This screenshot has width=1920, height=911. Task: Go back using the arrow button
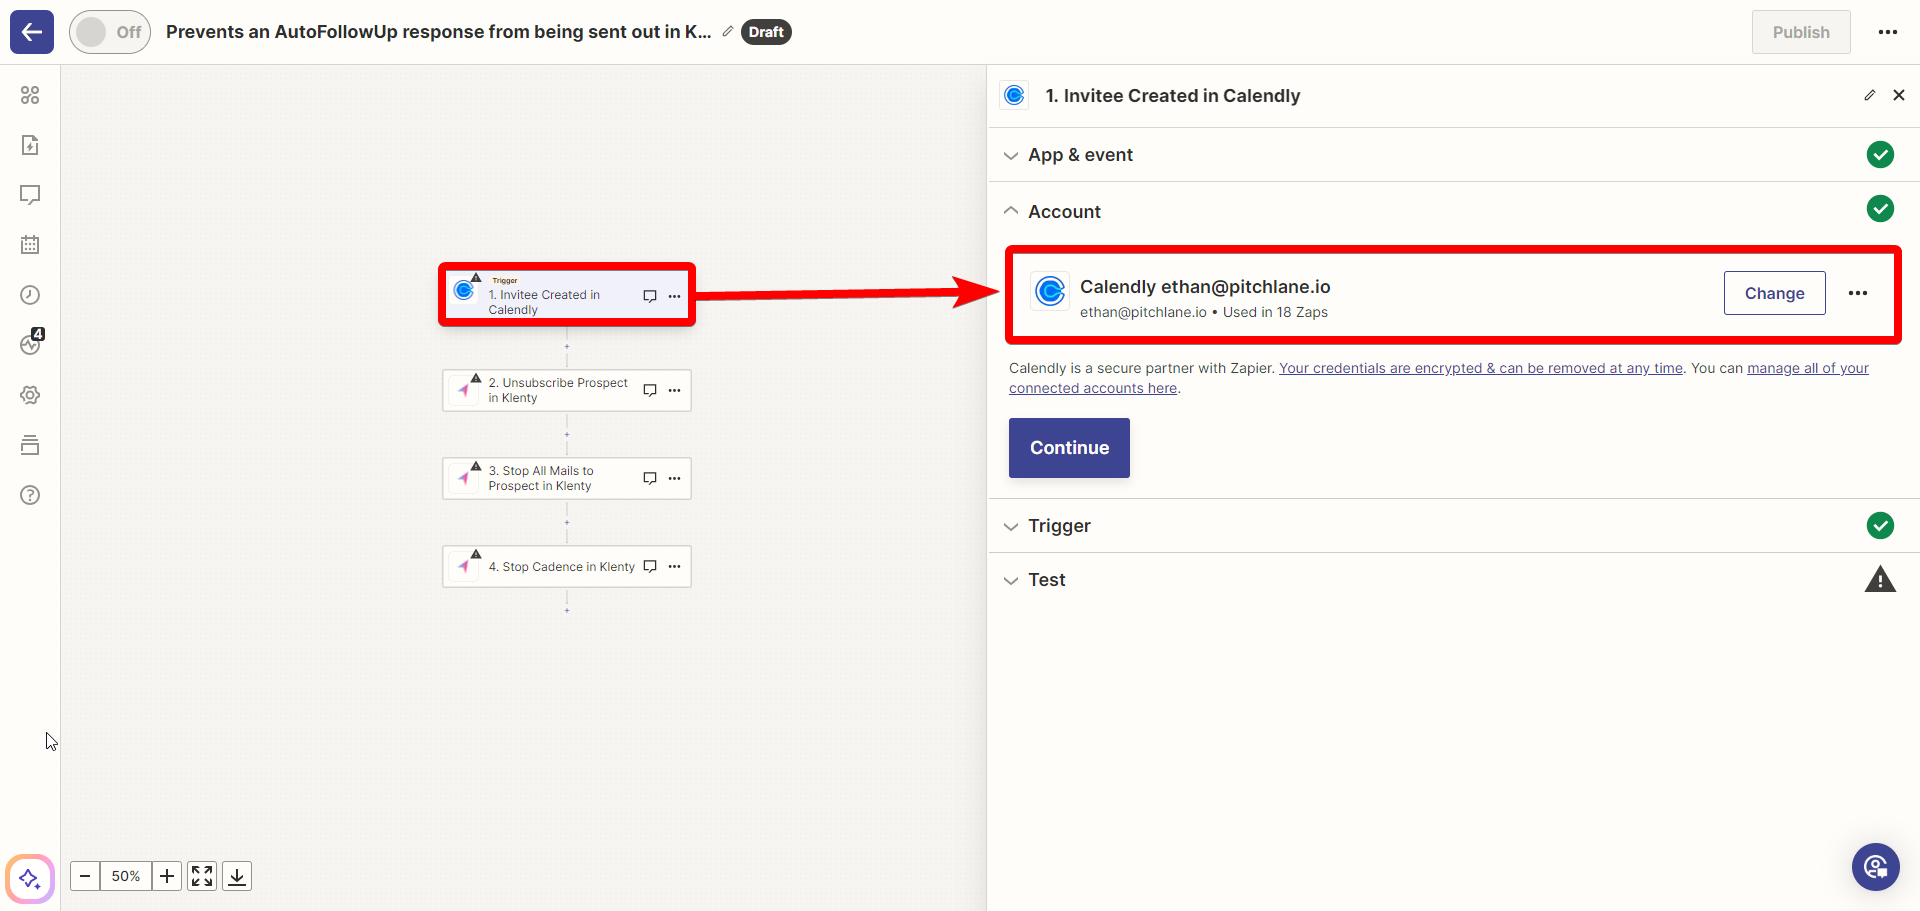[x=32, y=32]
